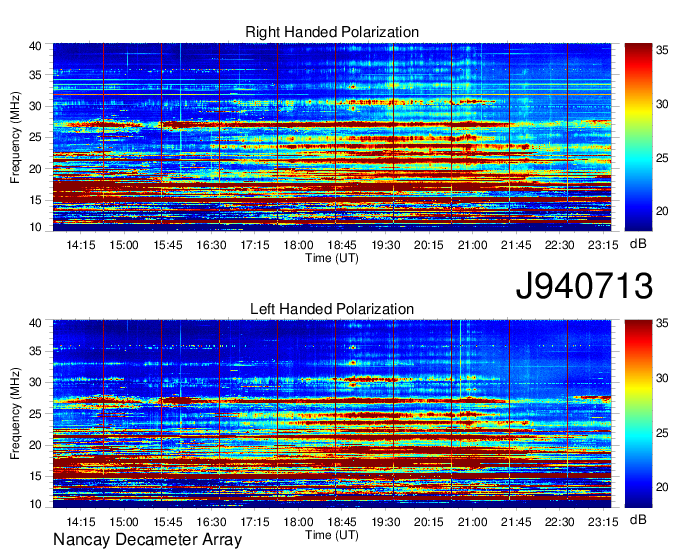Click "30" dB value on Right Handed colorbar

(662, 104)
